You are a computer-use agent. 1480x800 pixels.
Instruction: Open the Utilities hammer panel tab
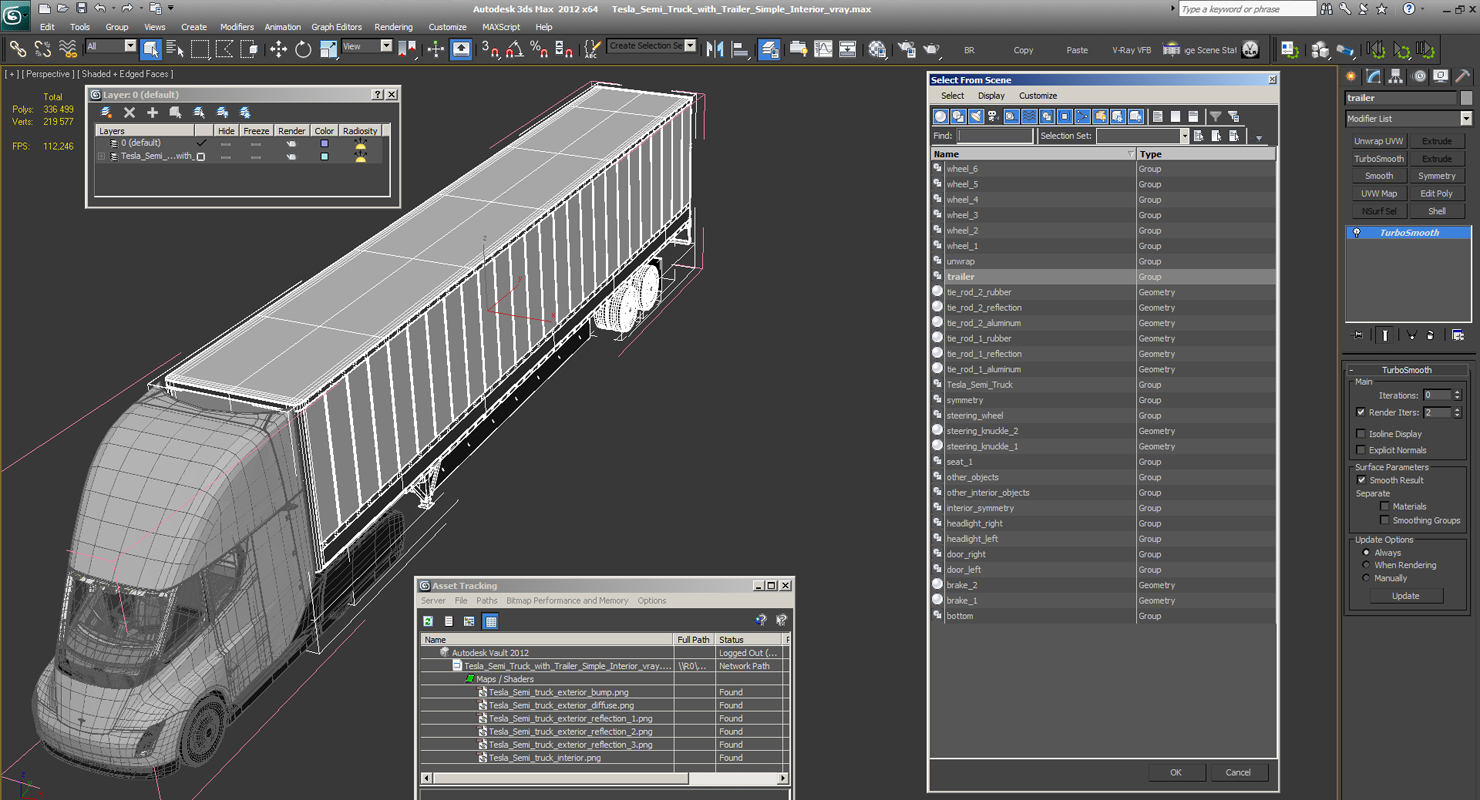(1463, 76)
